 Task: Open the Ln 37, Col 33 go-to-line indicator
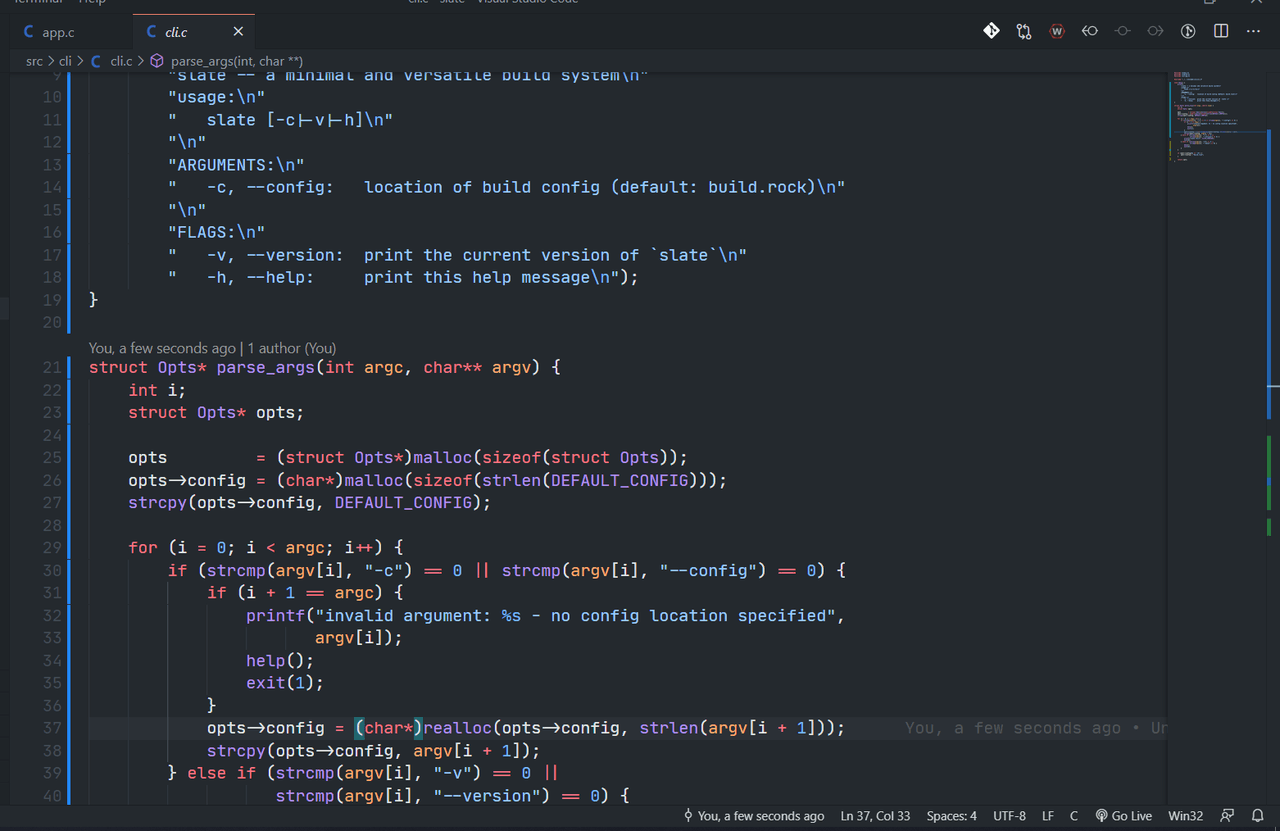tap(875, 816)
